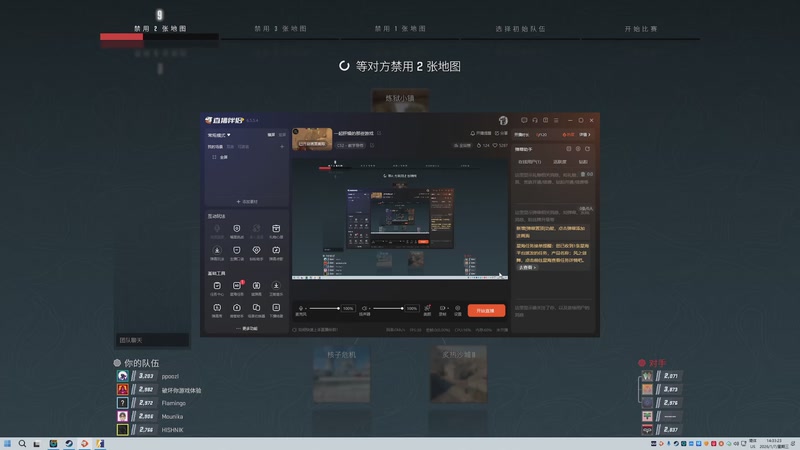The width and height of the screenshot is (800, 450).
Task: Click the 团队聊天 chat input in the game
Action: point(152,340)
